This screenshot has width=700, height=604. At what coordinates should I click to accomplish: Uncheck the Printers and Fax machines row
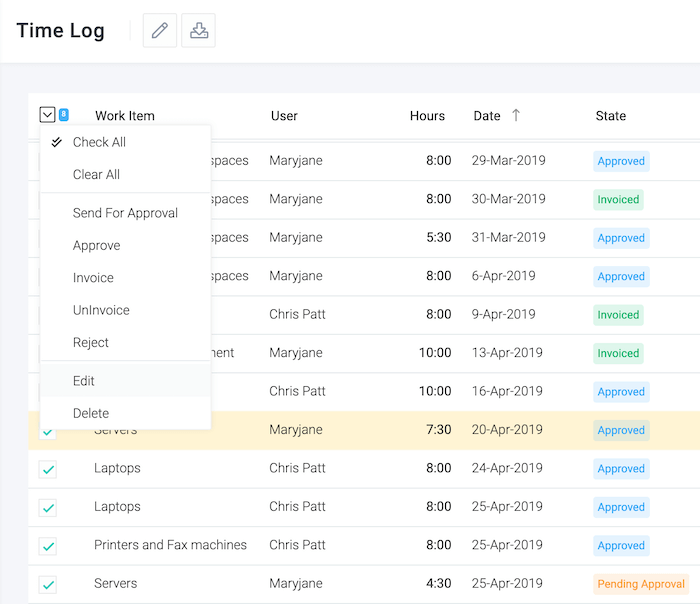(x=47, y=546)
